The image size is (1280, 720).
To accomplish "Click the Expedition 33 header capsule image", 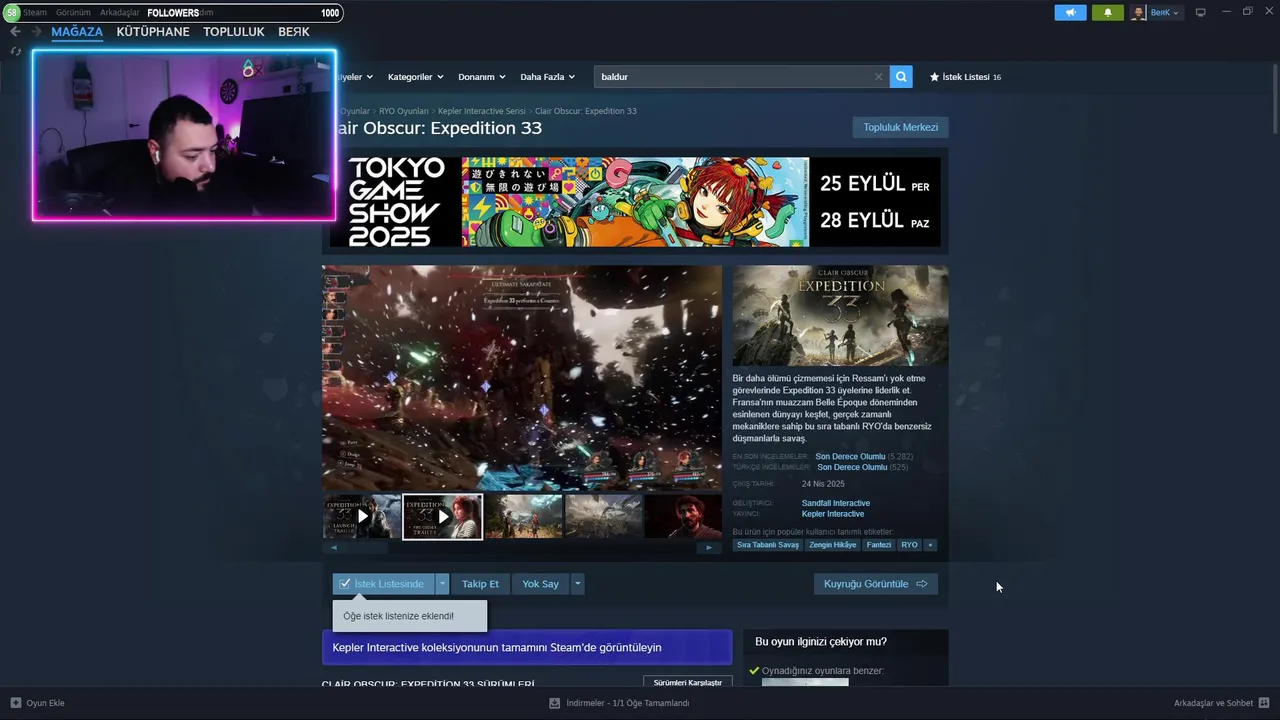I will tap(840, 315).
